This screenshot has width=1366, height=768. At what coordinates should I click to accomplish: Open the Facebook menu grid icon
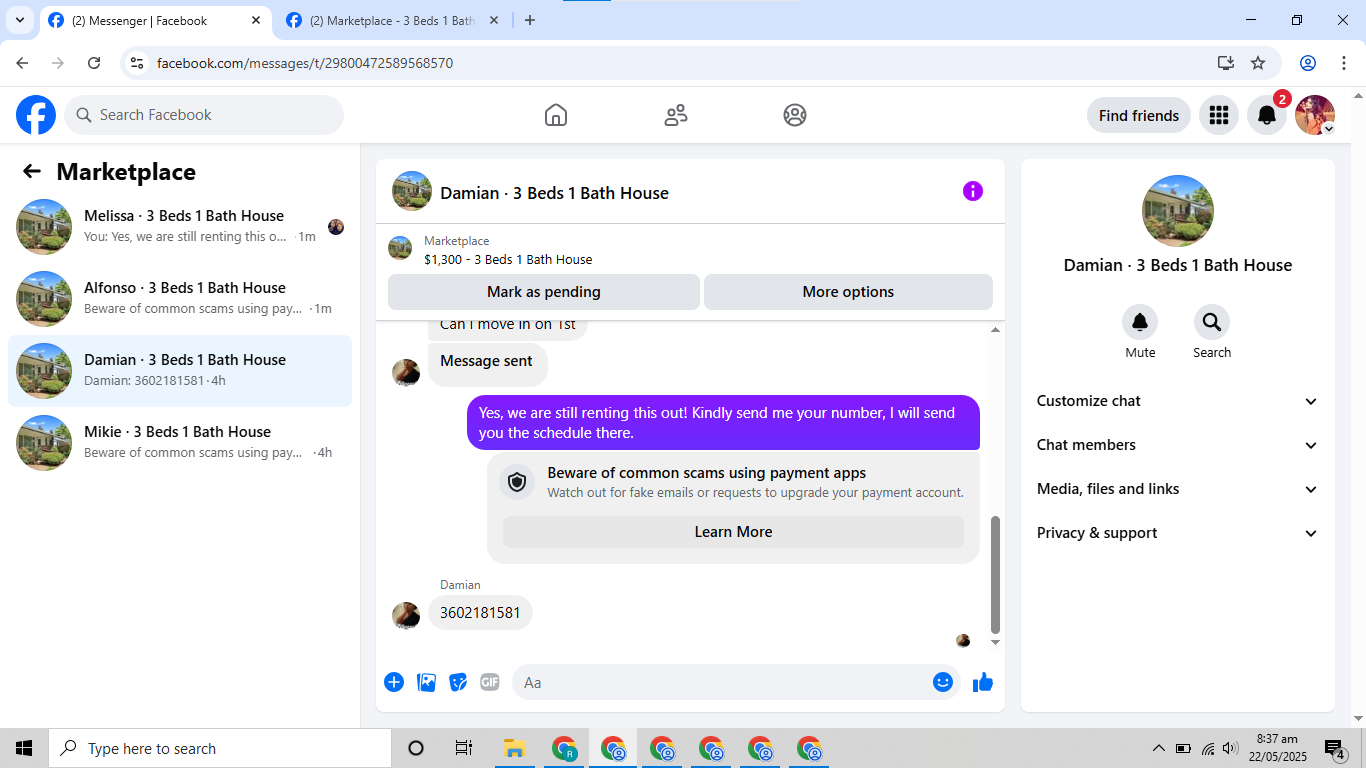point(1218,115)
